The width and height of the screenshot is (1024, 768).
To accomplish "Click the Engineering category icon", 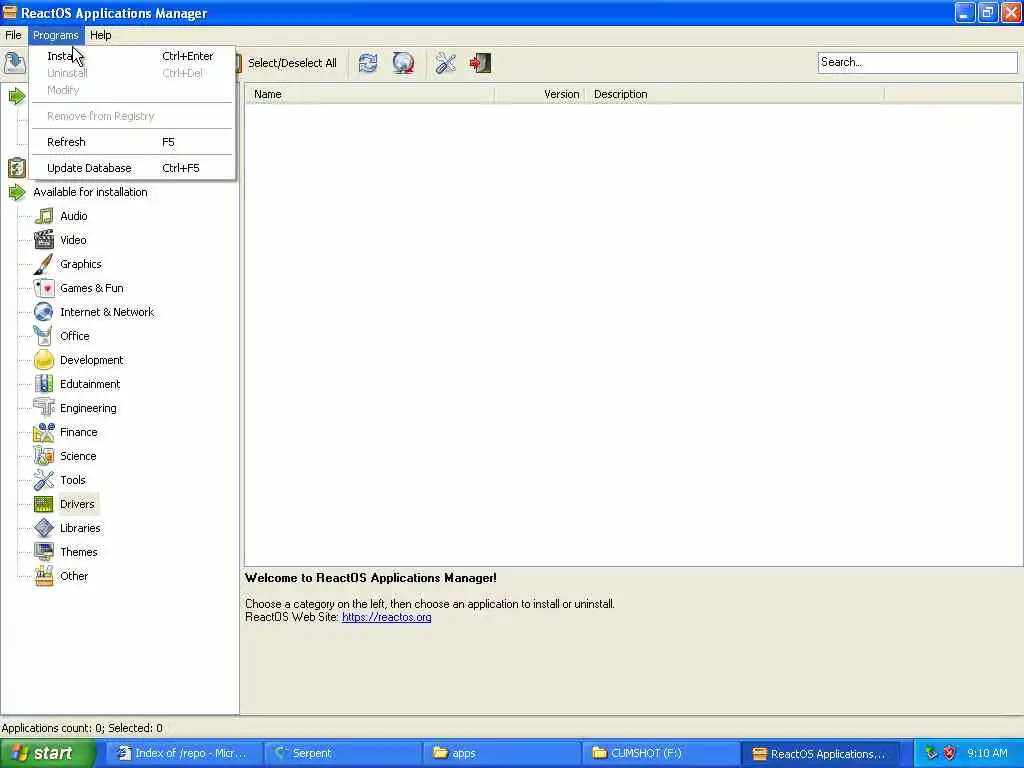I will tap(44, 408).
